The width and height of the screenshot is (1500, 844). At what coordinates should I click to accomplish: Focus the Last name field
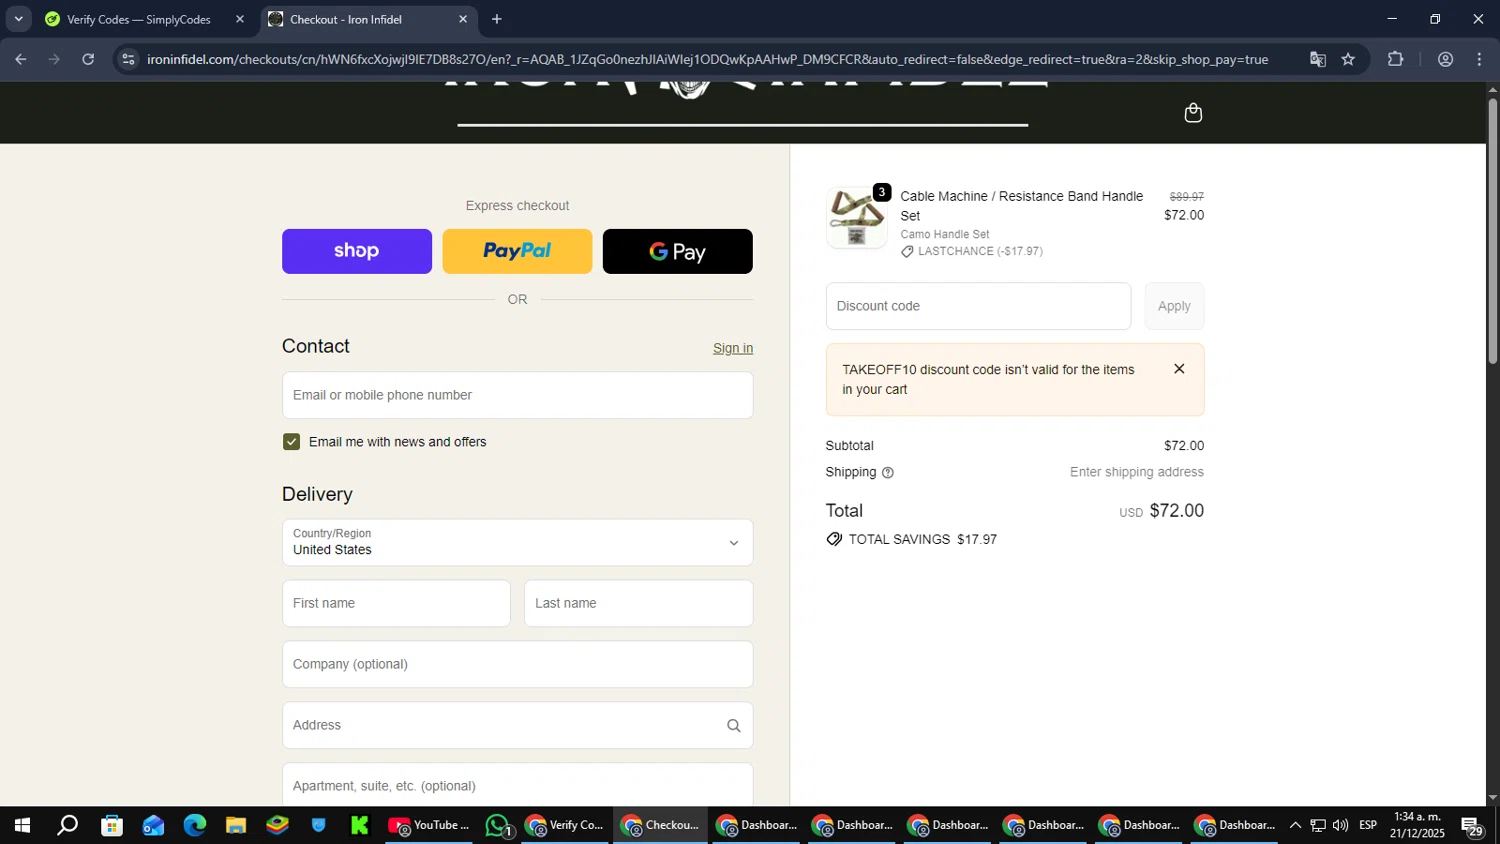click(x=638, y=603)
